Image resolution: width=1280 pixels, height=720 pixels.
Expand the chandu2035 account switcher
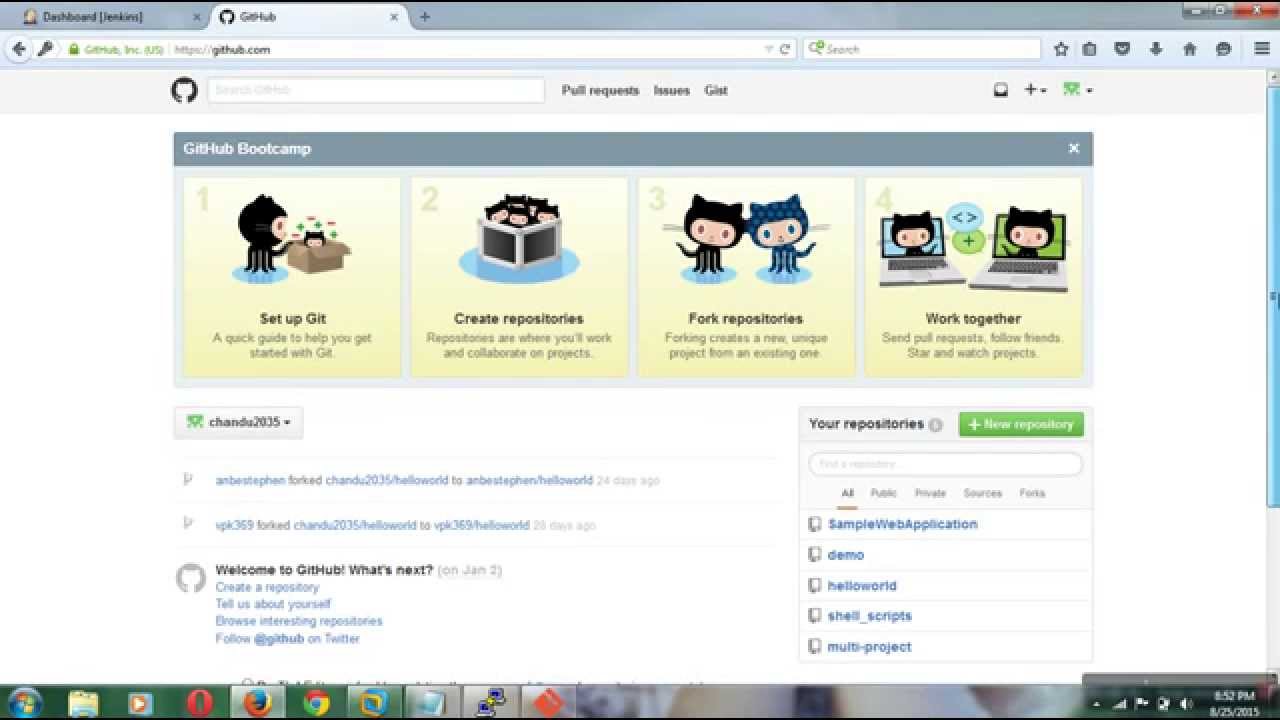tap(238, 422)
